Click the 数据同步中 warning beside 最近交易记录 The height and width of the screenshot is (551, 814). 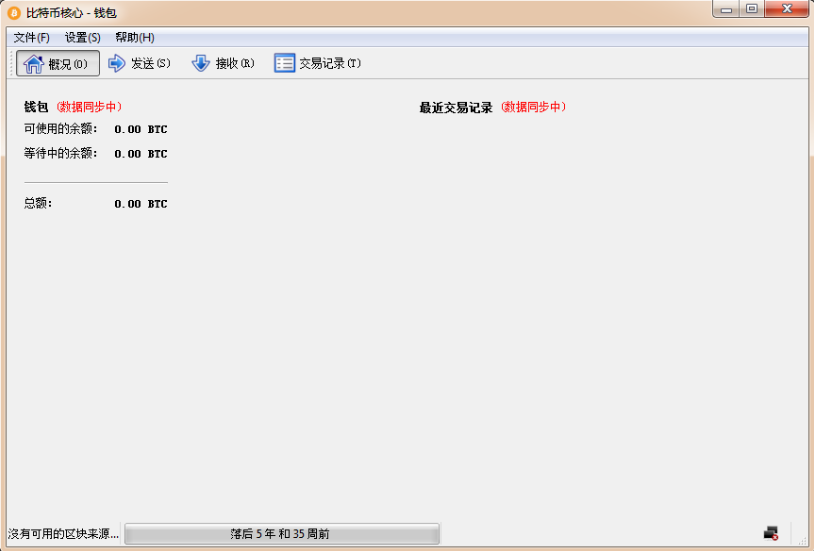tap(533, 107)
